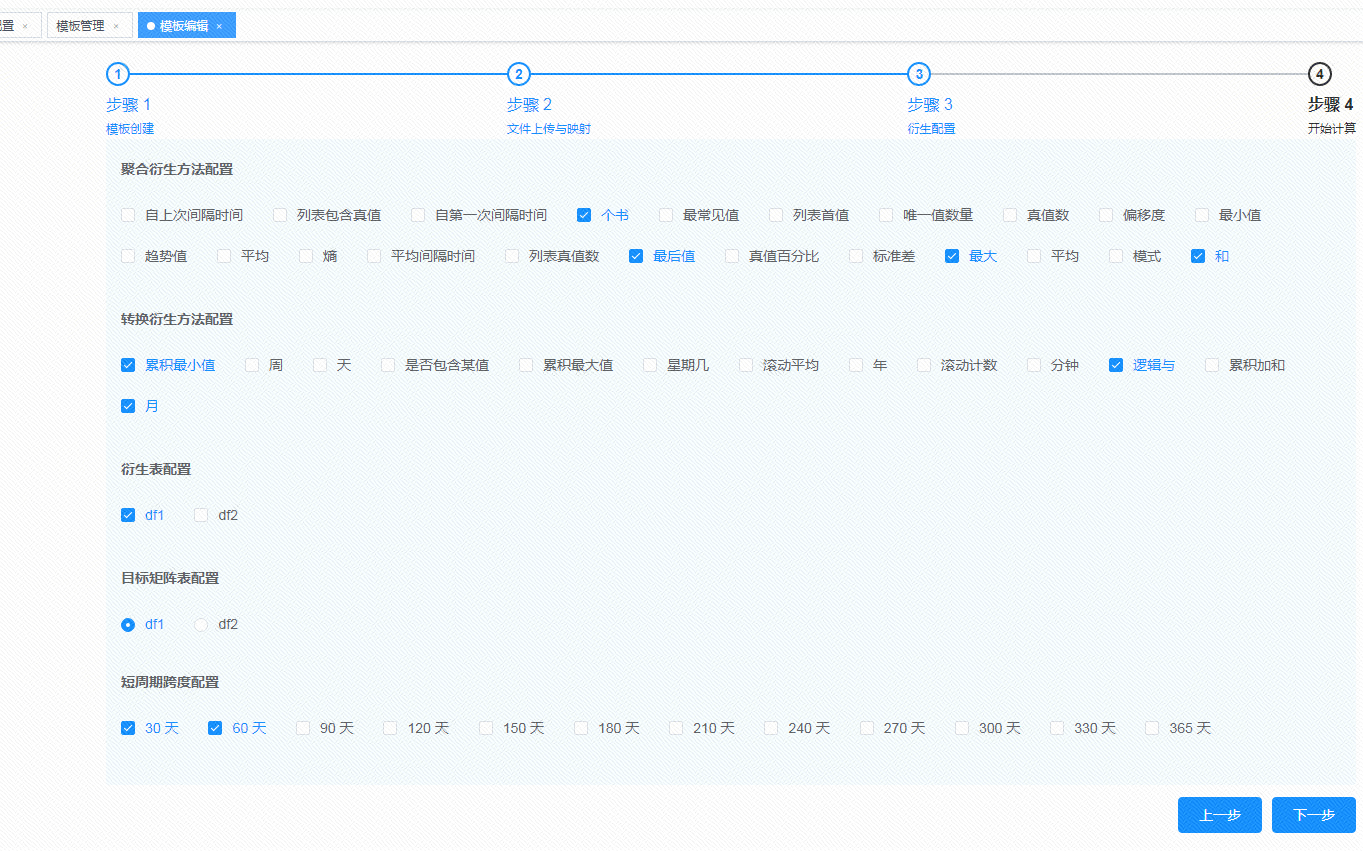Screen dimensions: 1363x851
Task: Uncheck the 逻辑与 checkbox
Action: (x=1116, y=365)
